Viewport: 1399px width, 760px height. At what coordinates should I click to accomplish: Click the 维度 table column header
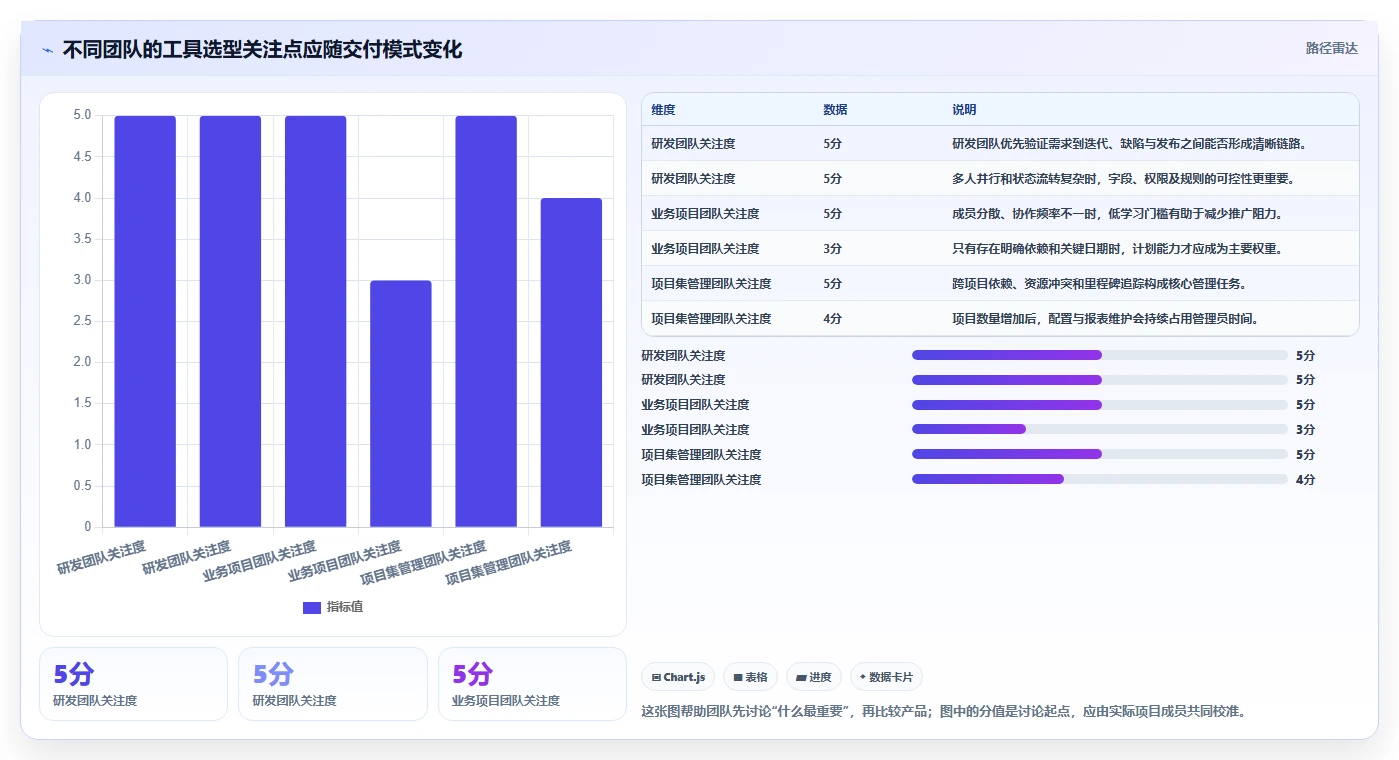click(663, 110)
